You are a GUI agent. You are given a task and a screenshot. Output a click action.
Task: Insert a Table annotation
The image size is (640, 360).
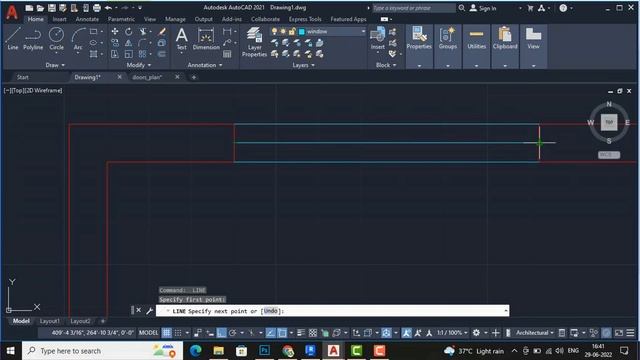point(227,54)
